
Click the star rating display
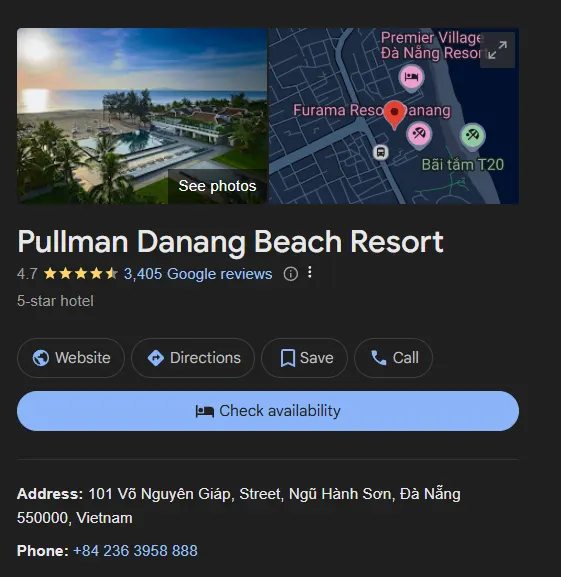pos(81,274)
